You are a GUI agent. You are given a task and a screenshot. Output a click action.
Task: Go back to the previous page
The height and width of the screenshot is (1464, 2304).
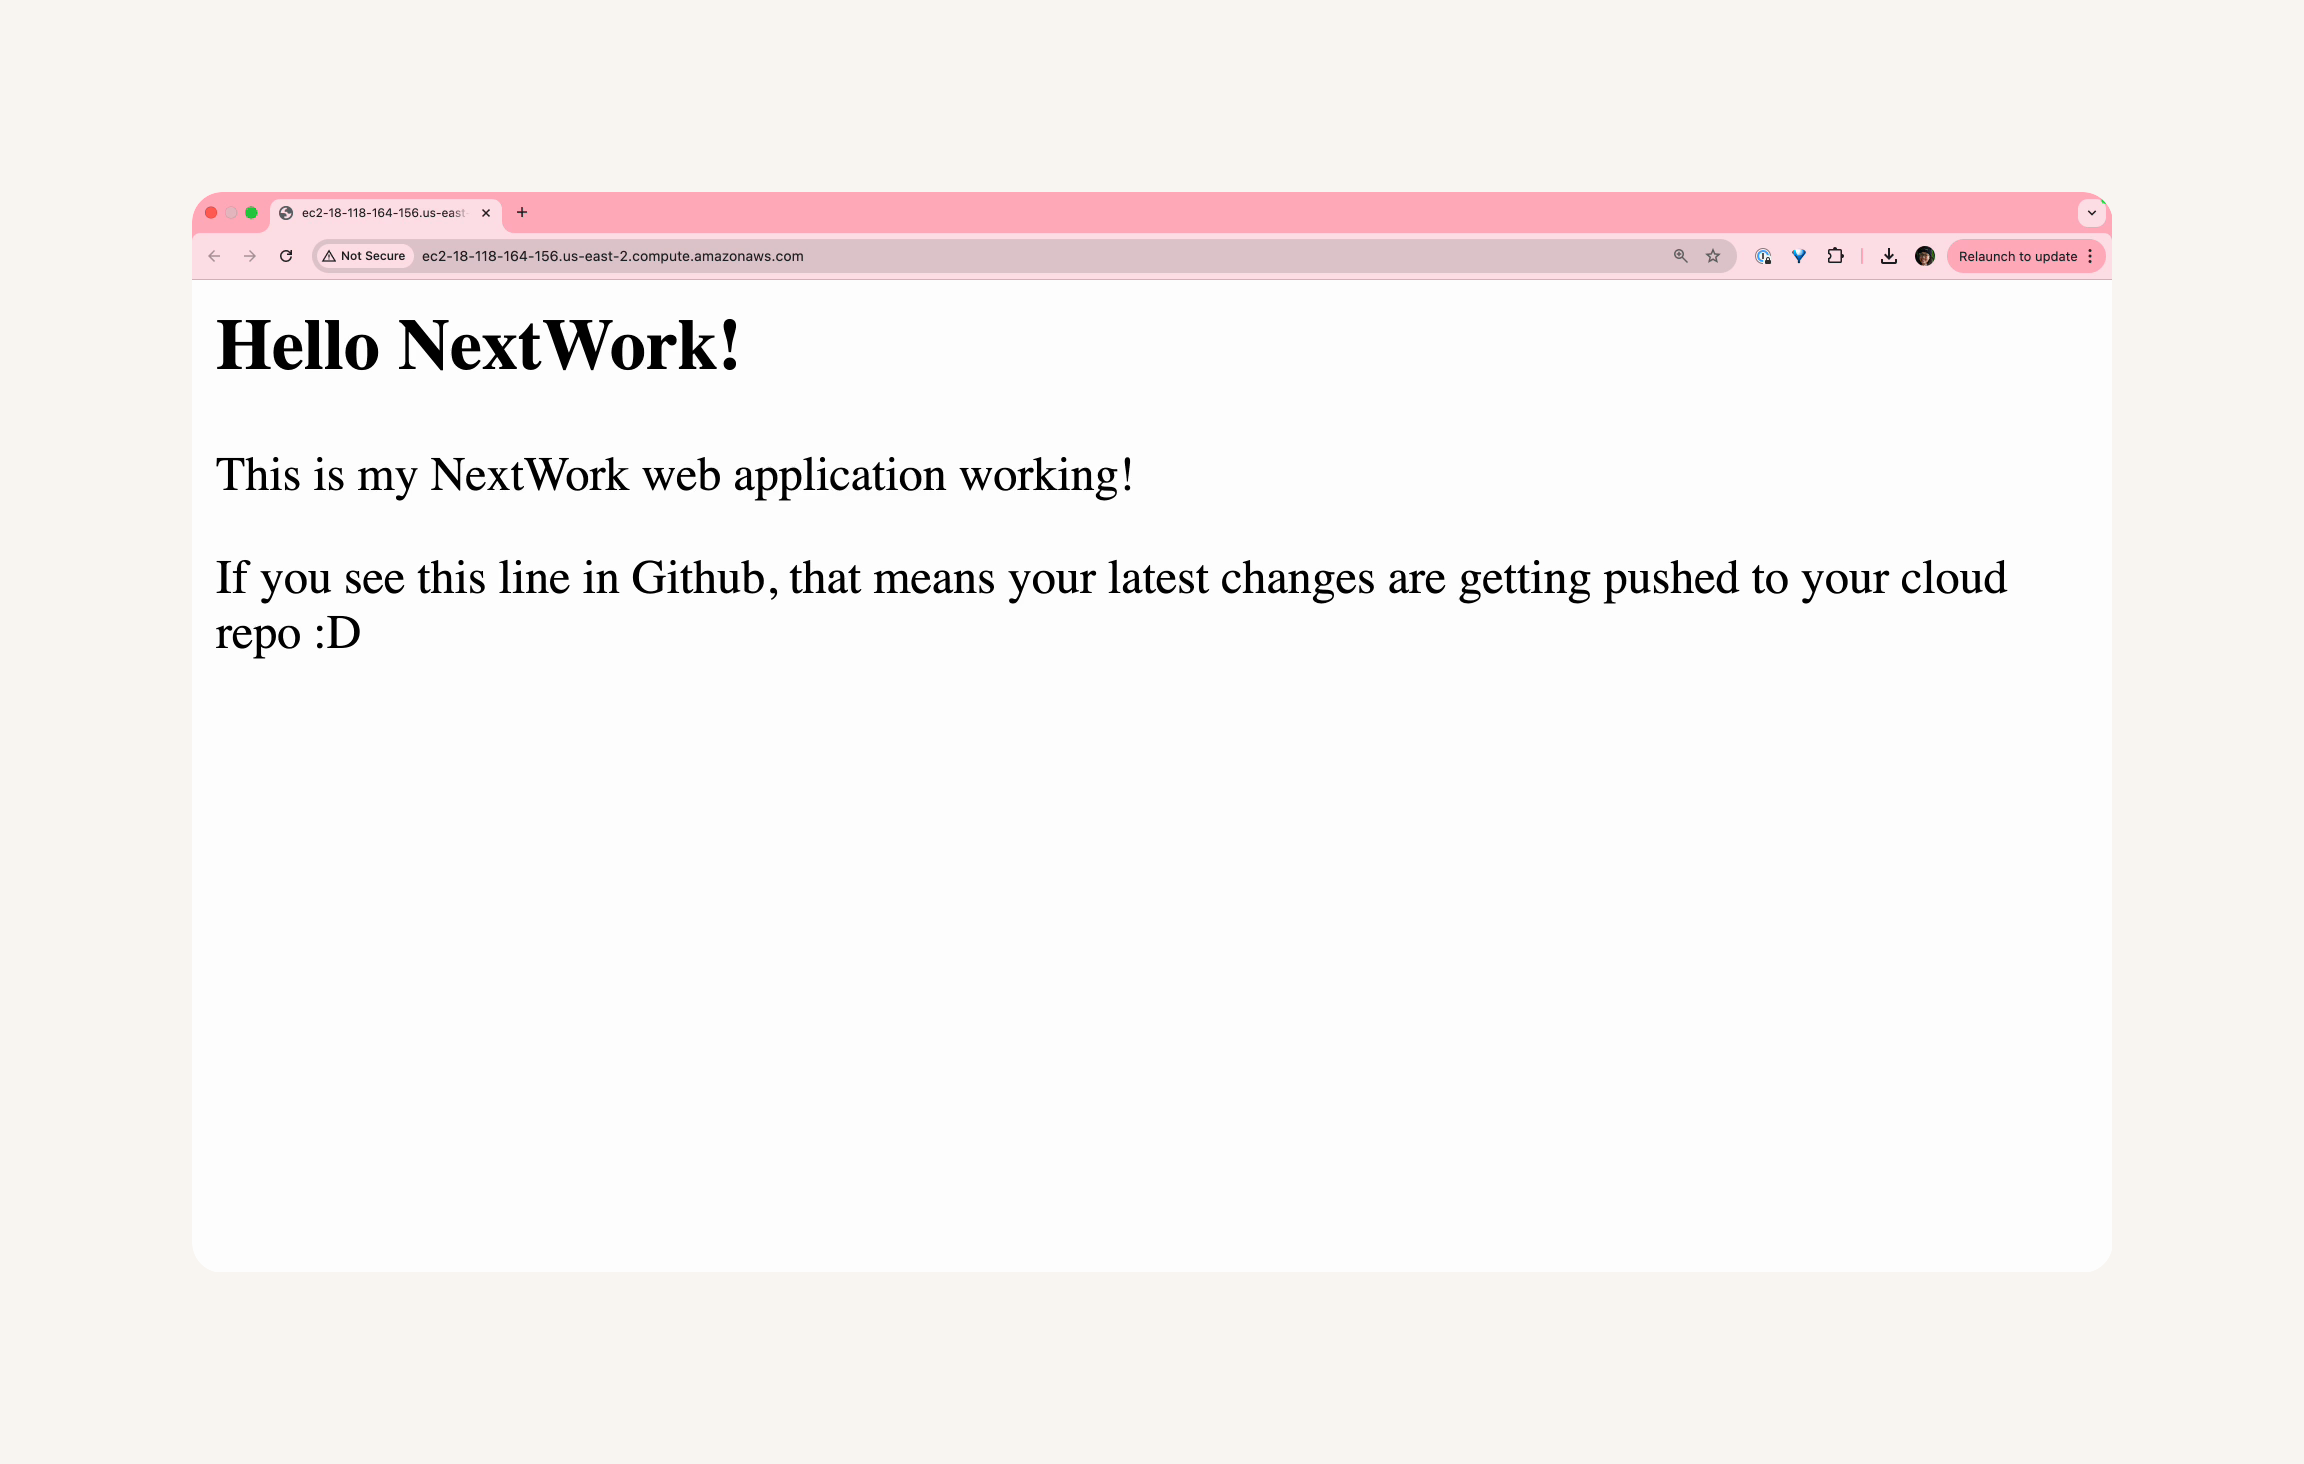coord(214,256)
